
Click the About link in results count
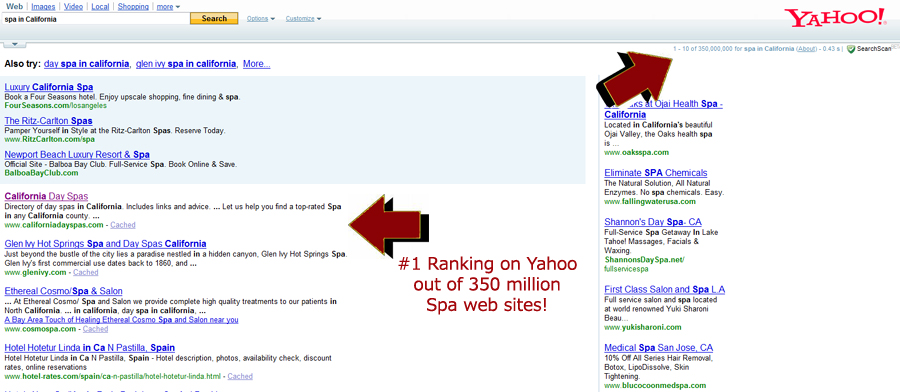click(806, 49)
